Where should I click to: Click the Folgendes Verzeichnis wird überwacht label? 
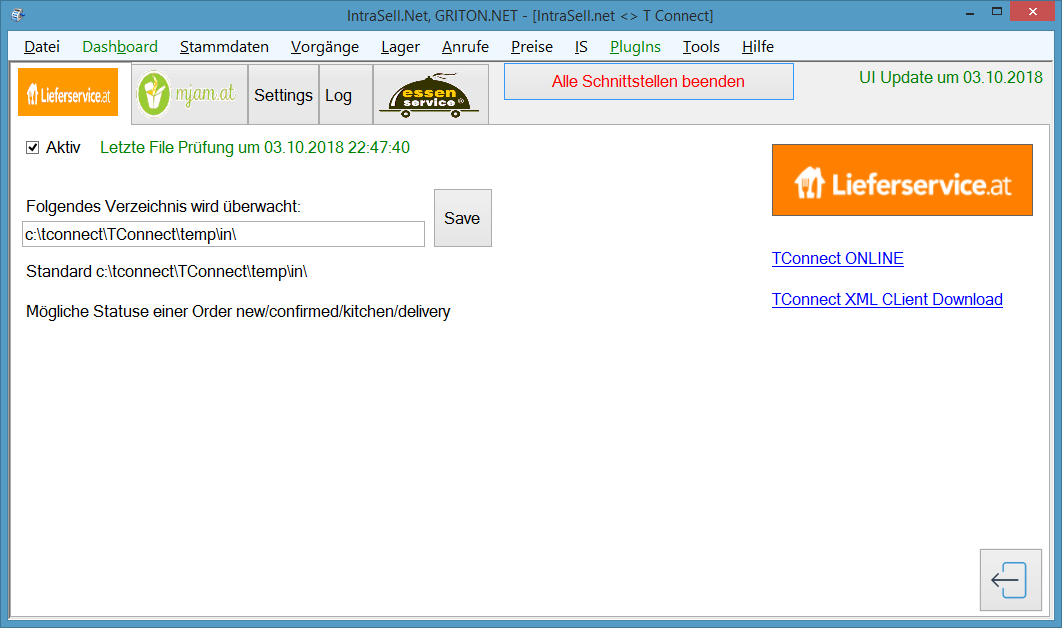click(x=163, y=207)
